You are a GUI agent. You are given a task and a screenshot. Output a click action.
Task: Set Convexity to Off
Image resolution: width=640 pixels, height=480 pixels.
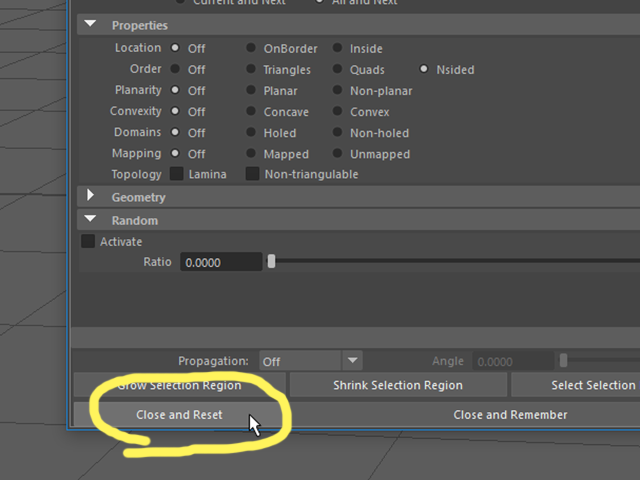175,111
